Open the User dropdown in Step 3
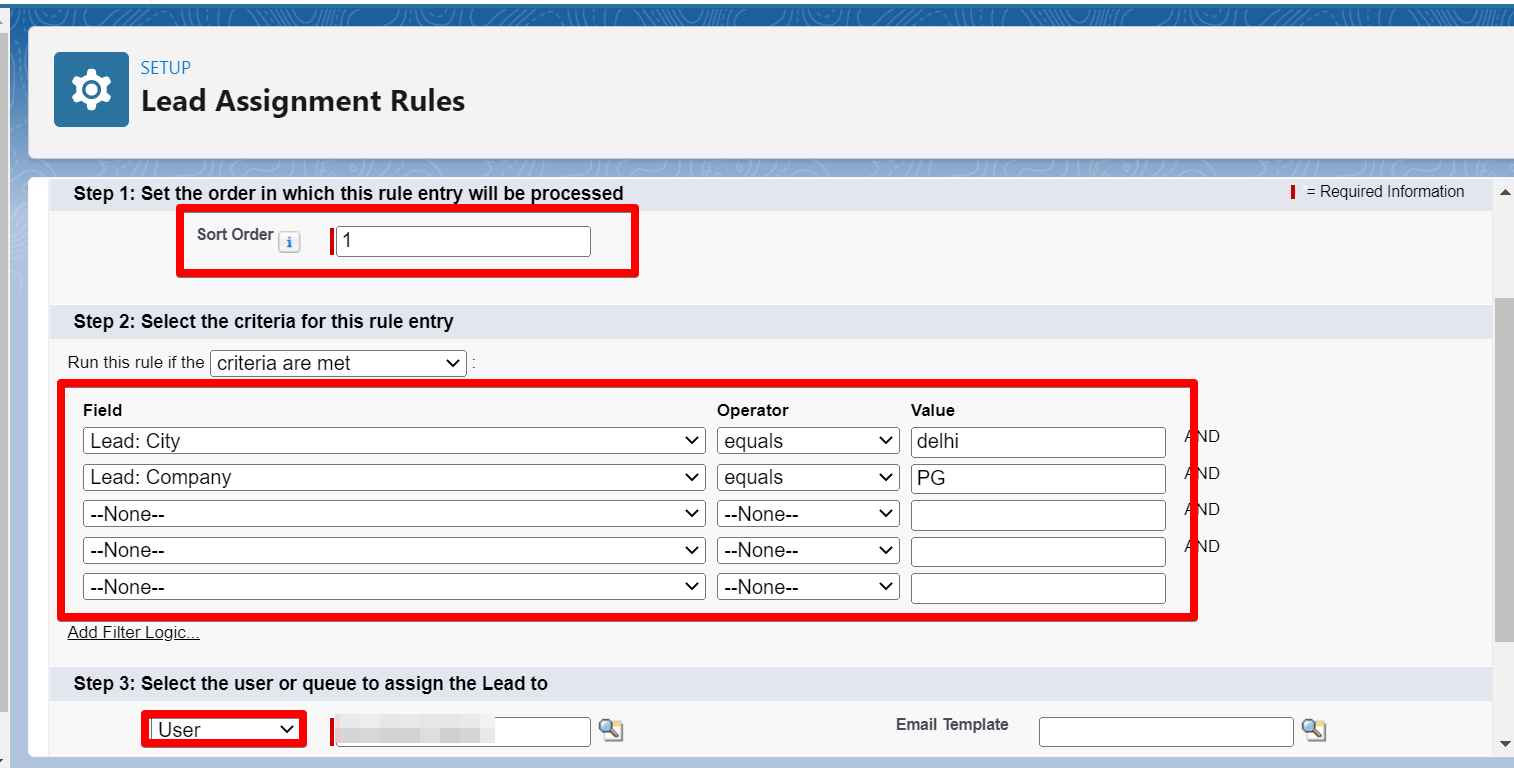Screen dimensions: 1514x768 pyautogui.click(x=222, y=730)
